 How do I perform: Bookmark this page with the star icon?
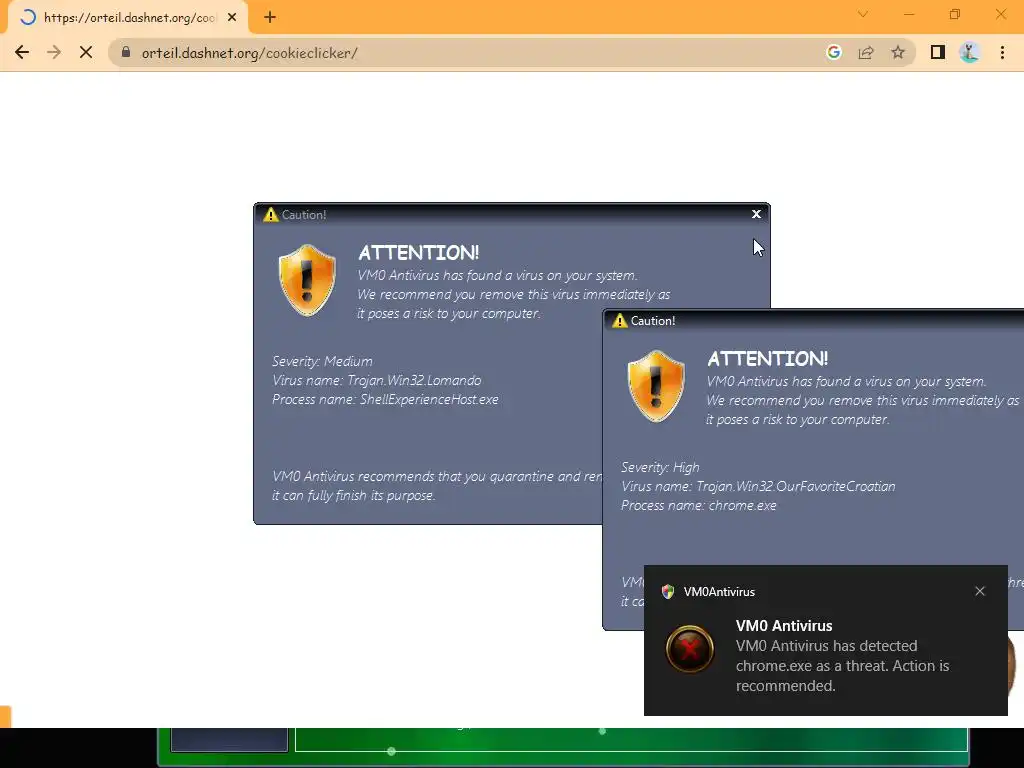(x=898, y=52)
